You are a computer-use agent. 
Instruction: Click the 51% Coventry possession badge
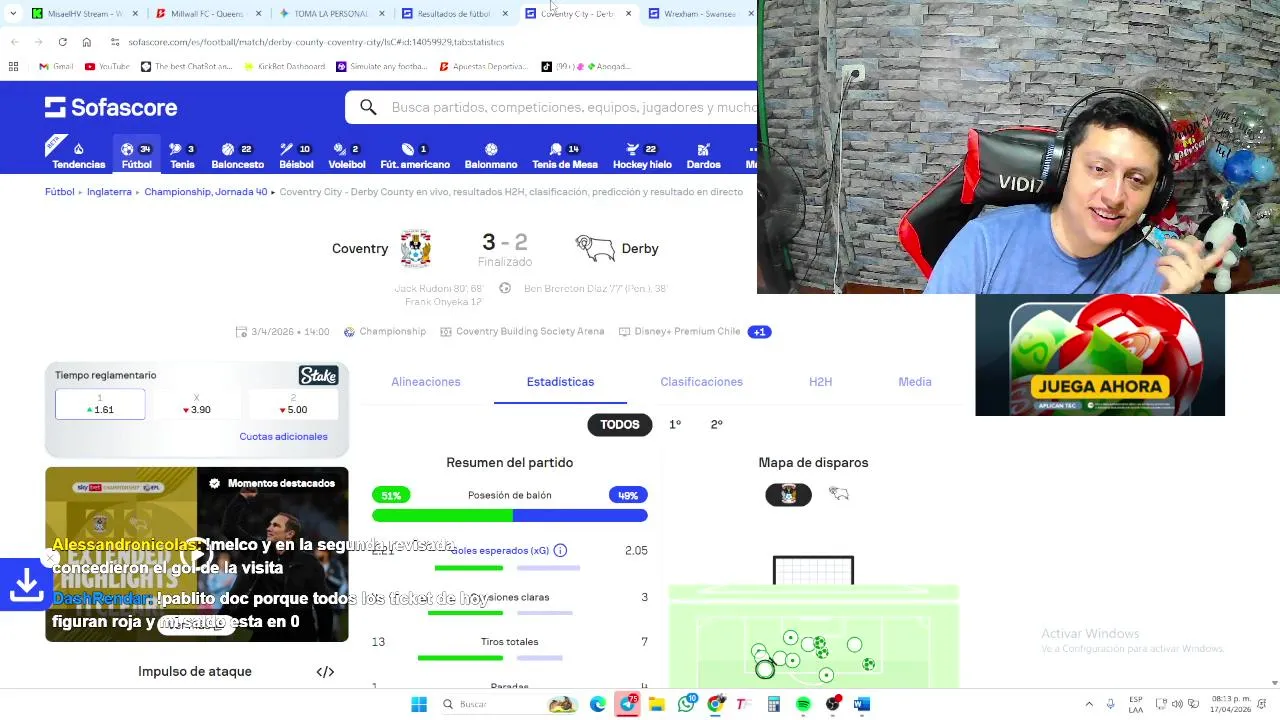[x=390, y=495]
